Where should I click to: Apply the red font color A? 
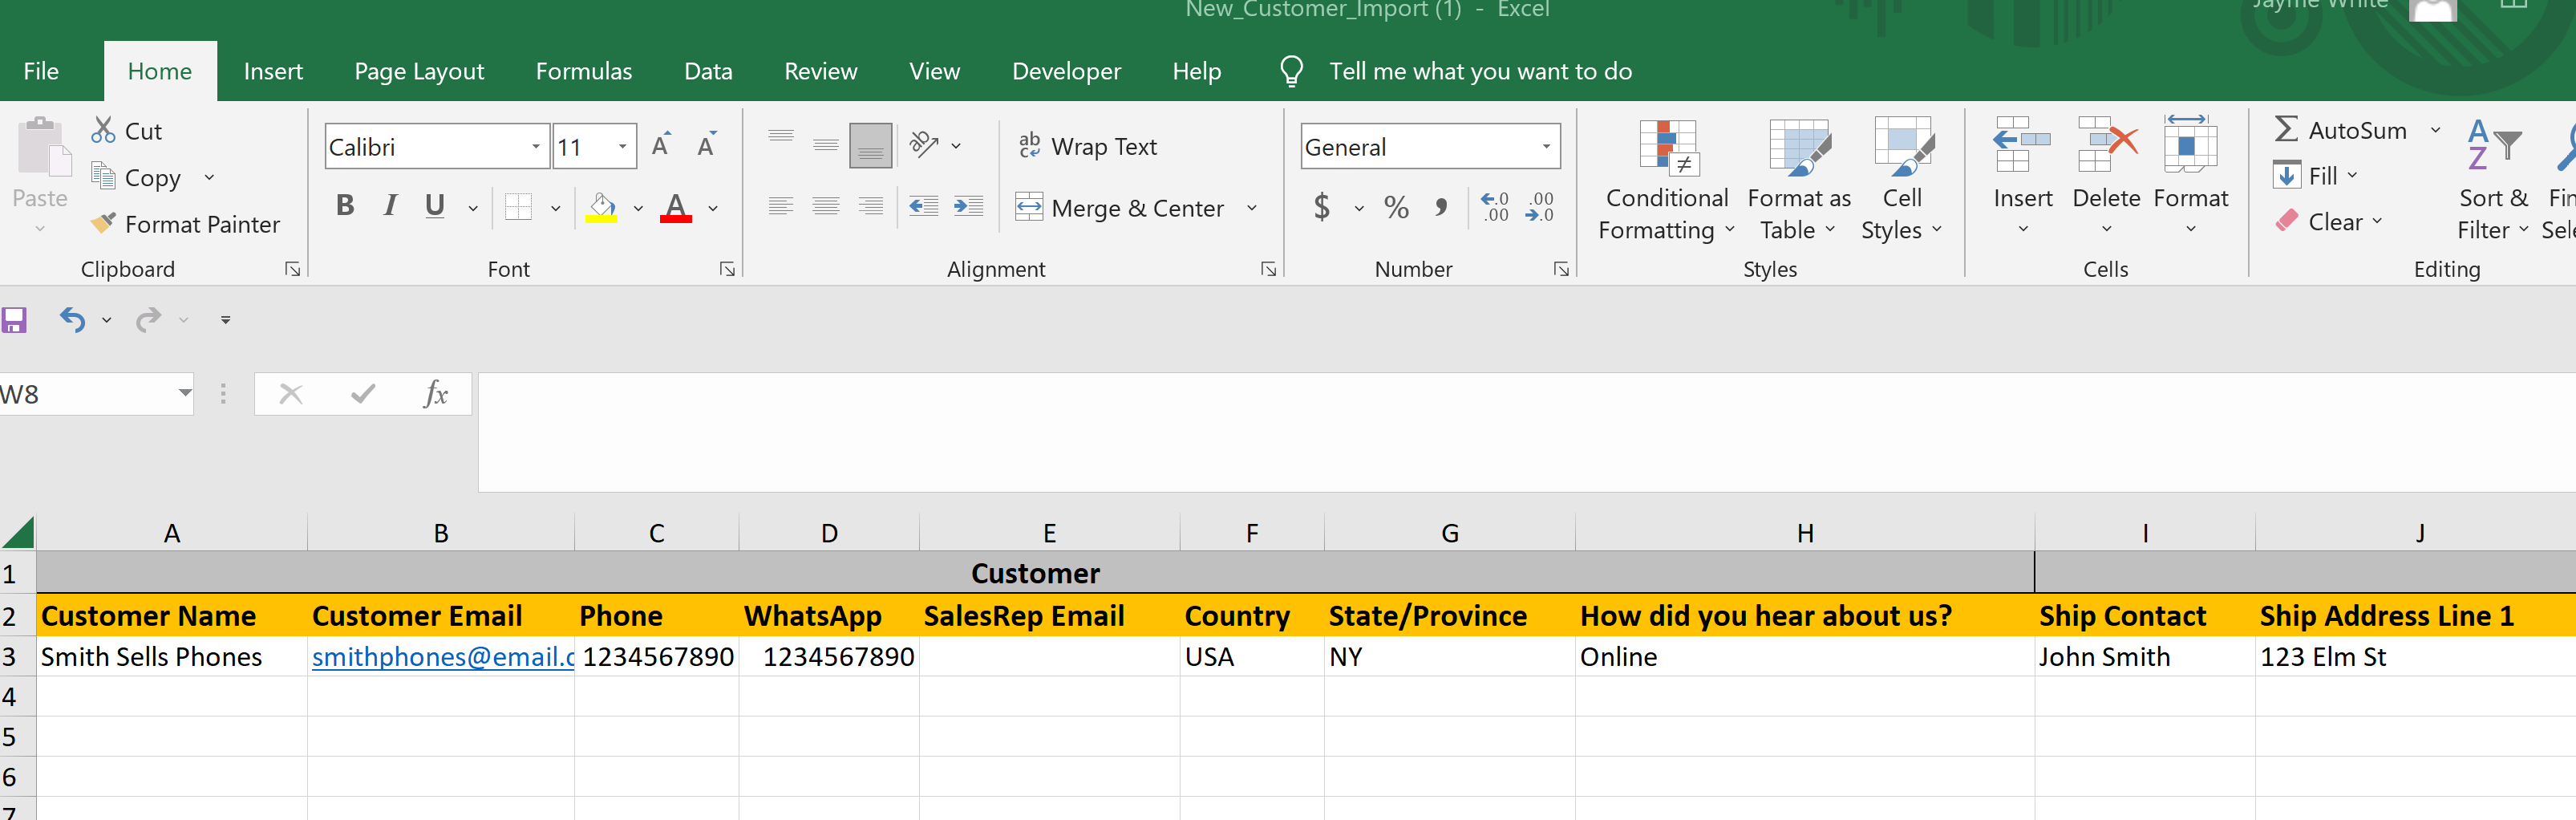click(x=676, y=207)
